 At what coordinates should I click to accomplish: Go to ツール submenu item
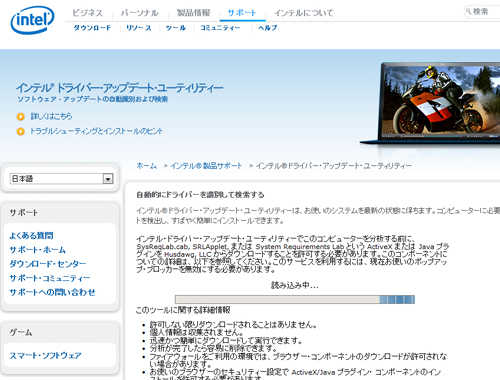click(x=176, y=28)
